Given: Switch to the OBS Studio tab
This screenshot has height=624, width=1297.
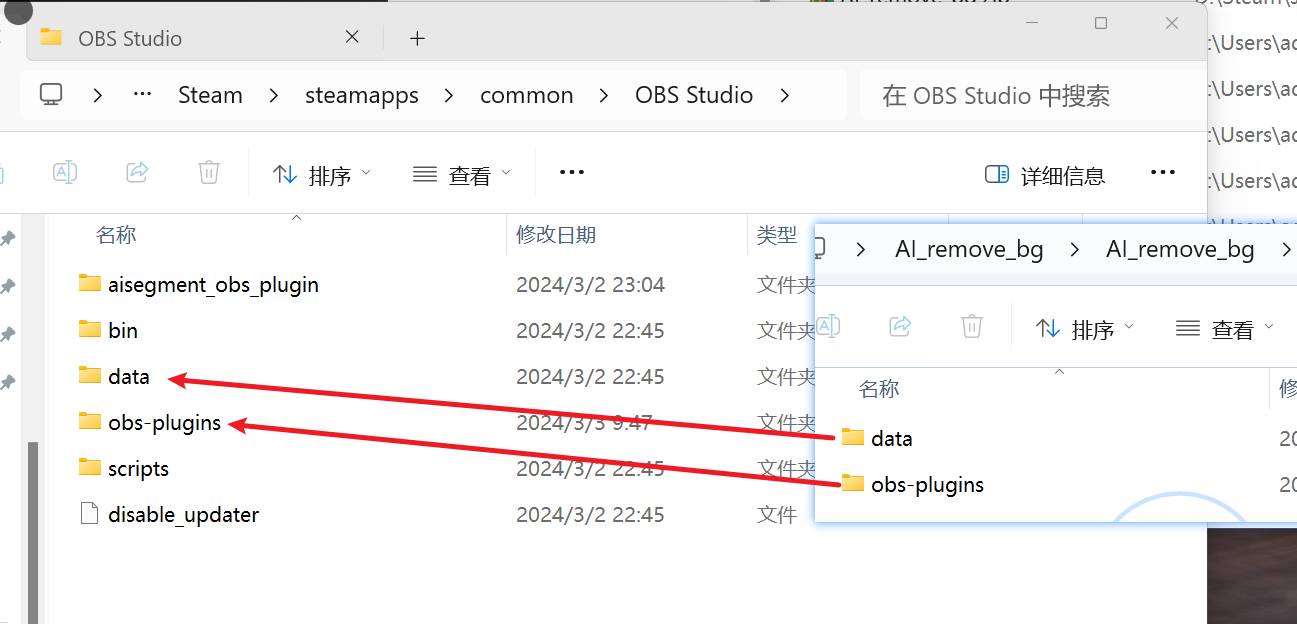Looking at the screenshot, I should (130, 38).
